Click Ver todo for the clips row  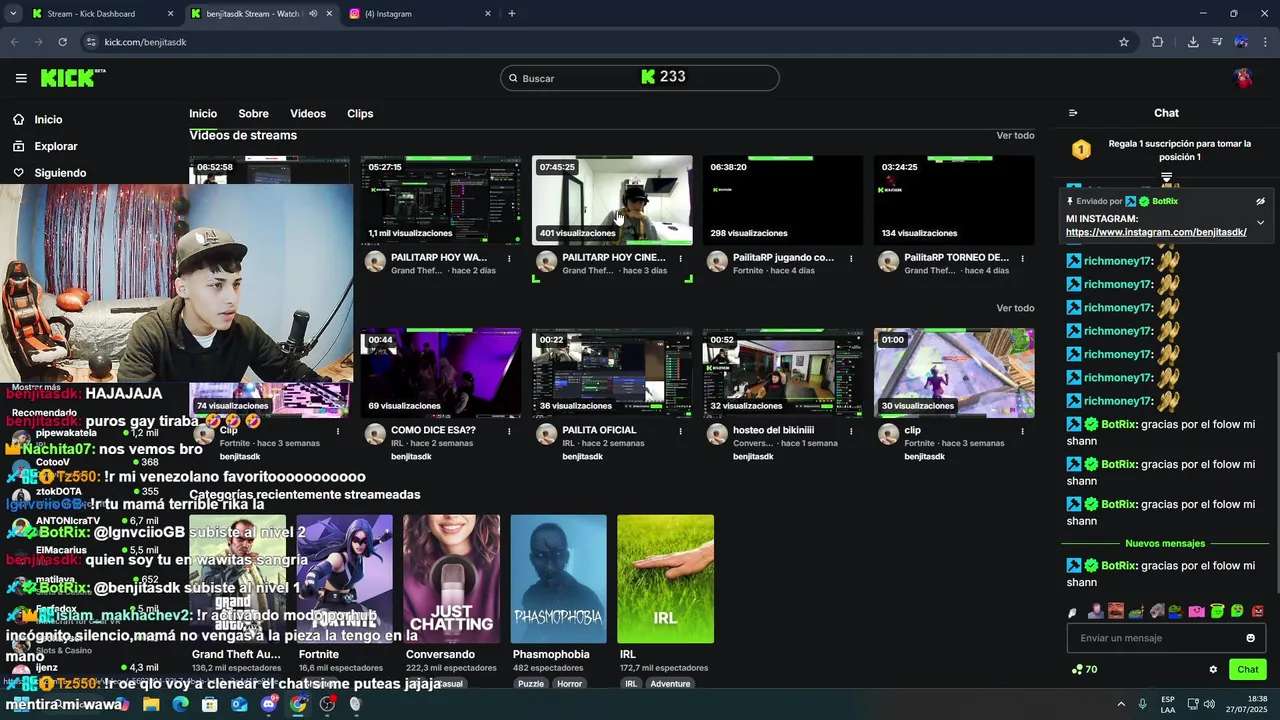tap(1015, 308)
